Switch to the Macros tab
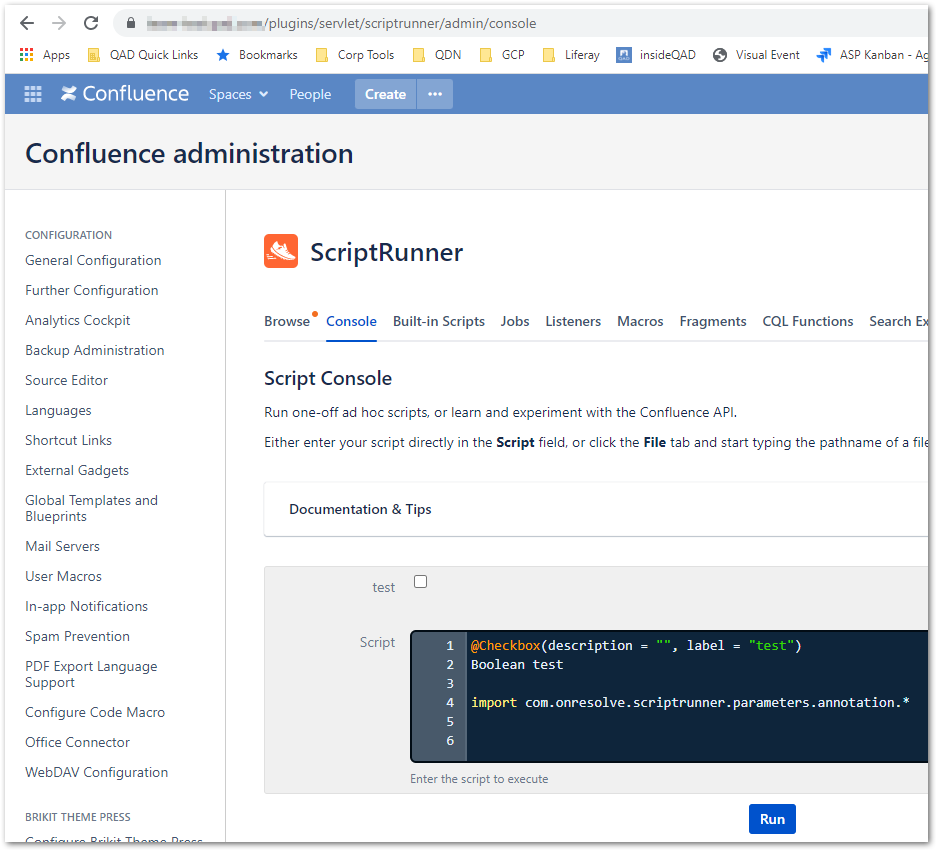This screenshot has width=937, height=851. (x=640, y=322)
